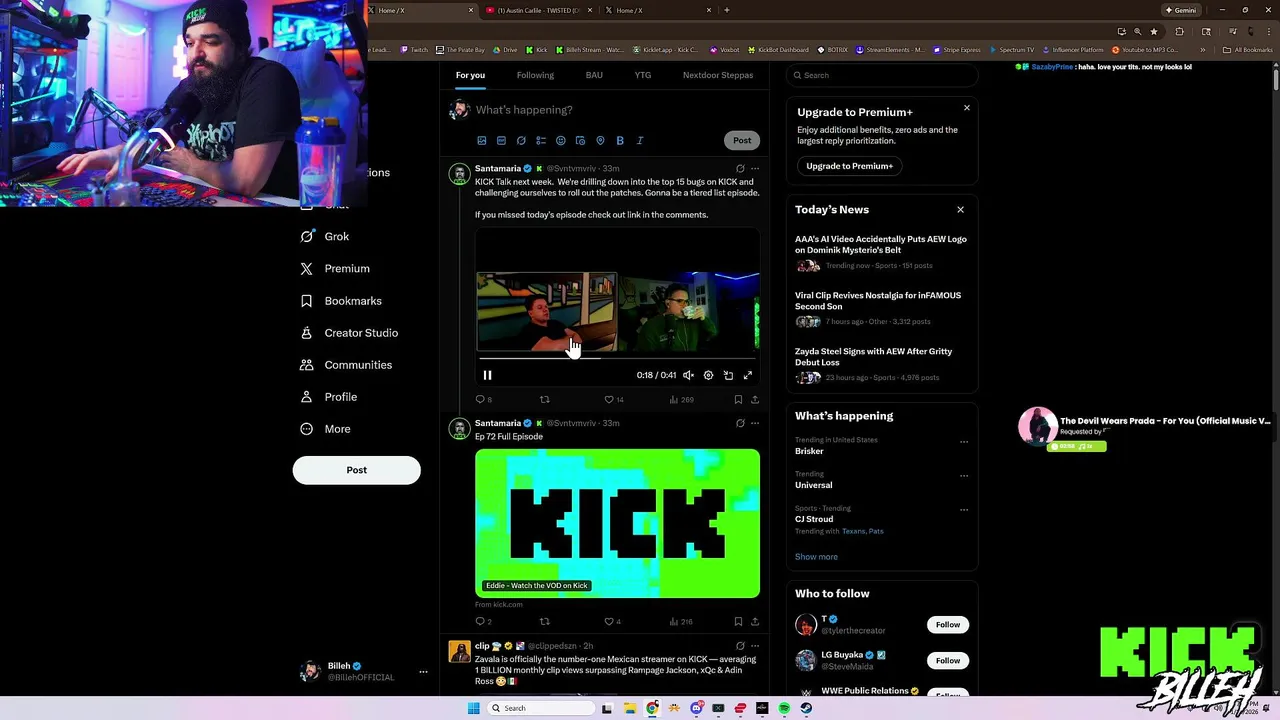Reply to the KICK Talk post
This screenshot has height=720, width=1280.
tap(483, 400)
